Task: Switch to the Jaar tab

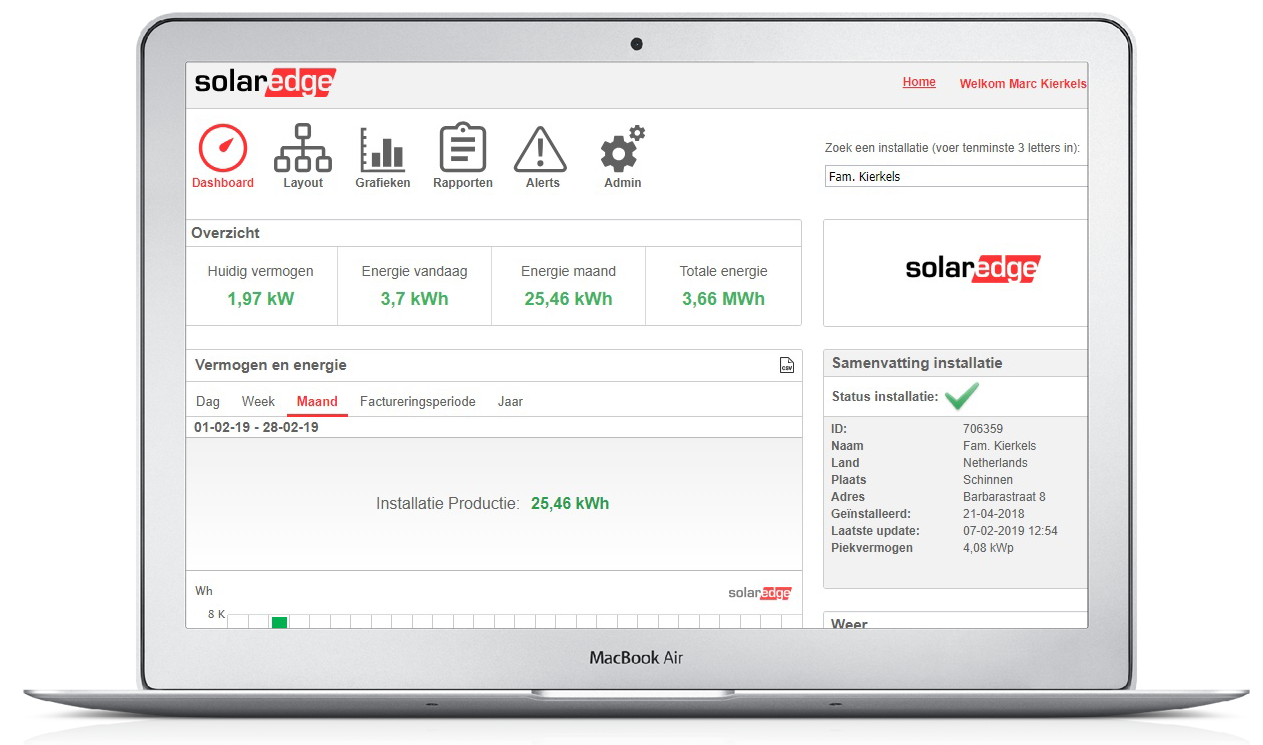Action: [x=510, y=402]
